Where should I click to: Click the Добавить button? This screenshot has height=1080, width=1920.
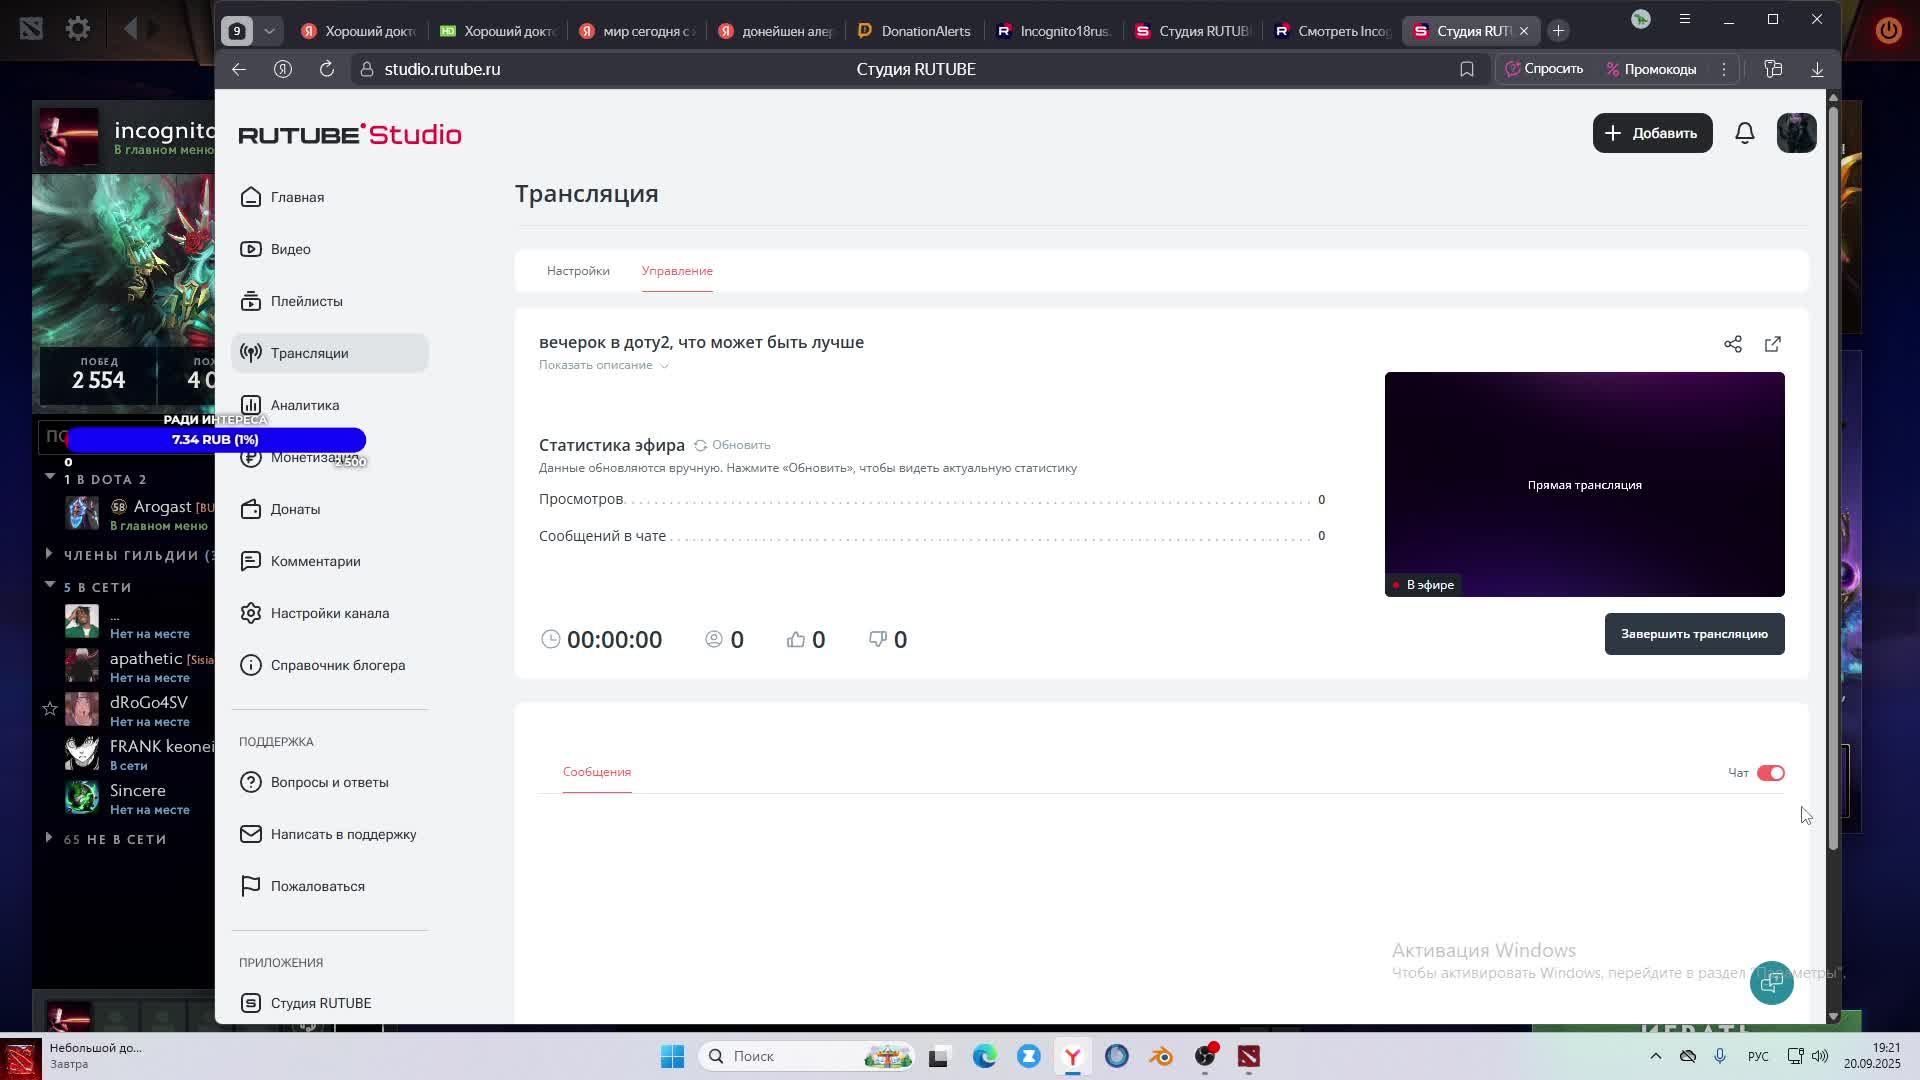click(1652, 133)
